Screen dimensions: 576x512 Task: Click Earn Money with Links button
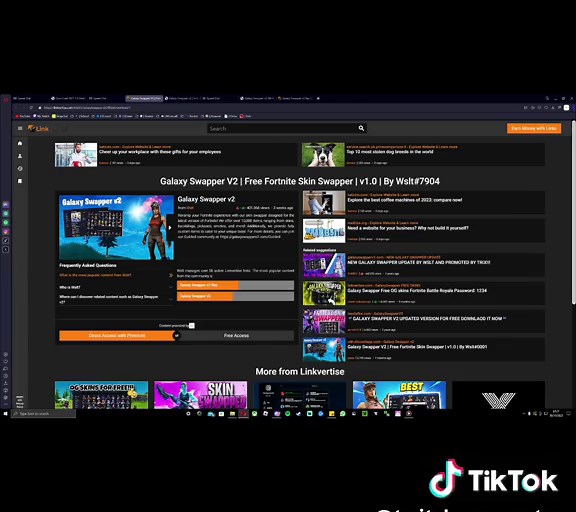[x=534, y=128]
